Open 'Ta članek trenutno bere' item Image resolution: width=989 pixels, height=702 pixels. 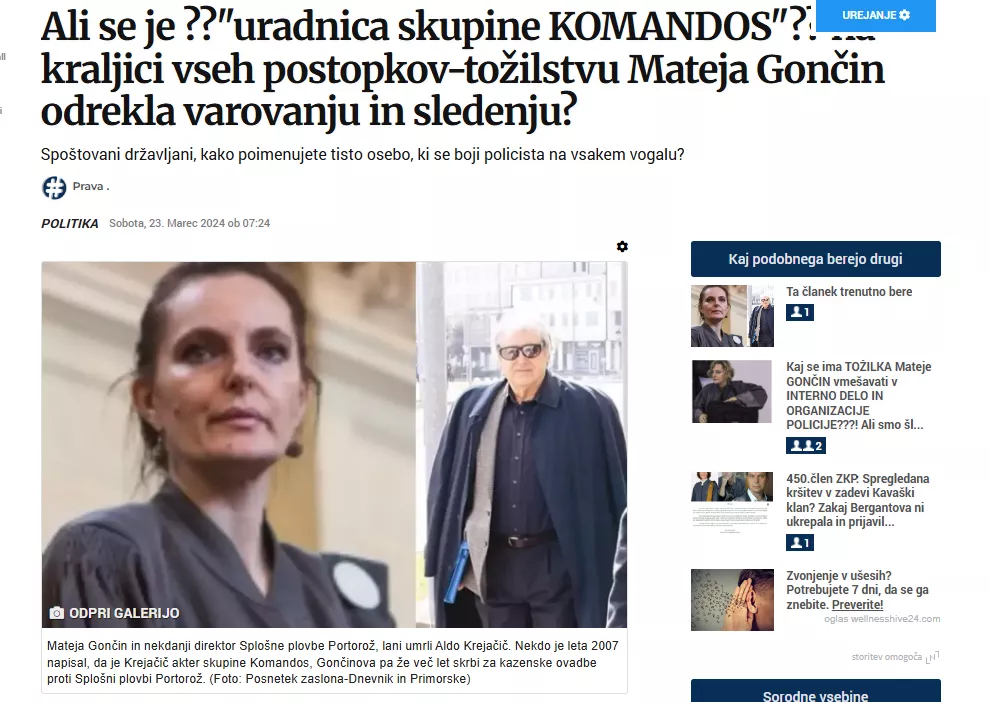849,291
